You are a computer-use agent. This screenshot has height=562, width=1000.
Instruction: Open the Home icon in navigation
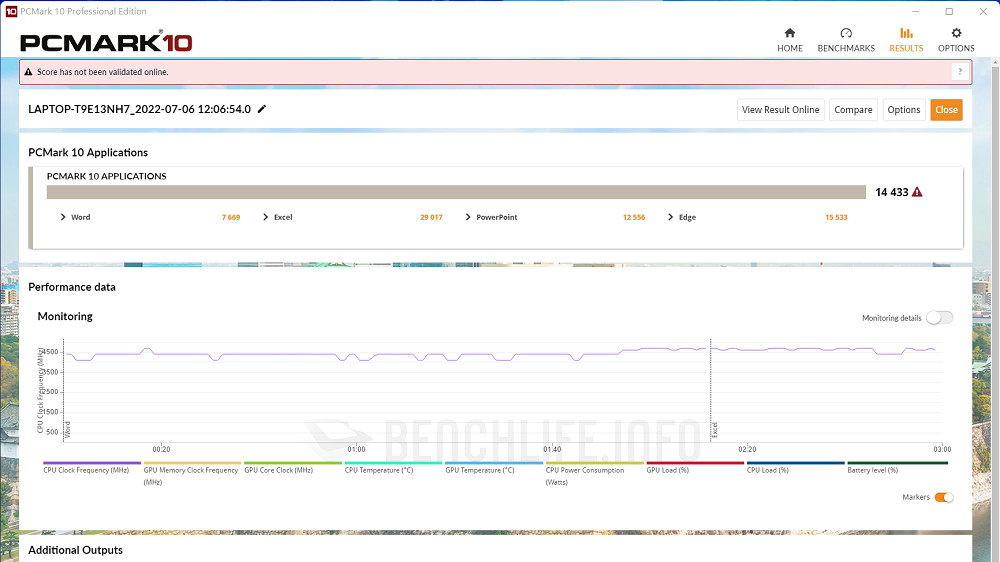tap(789, 33)
